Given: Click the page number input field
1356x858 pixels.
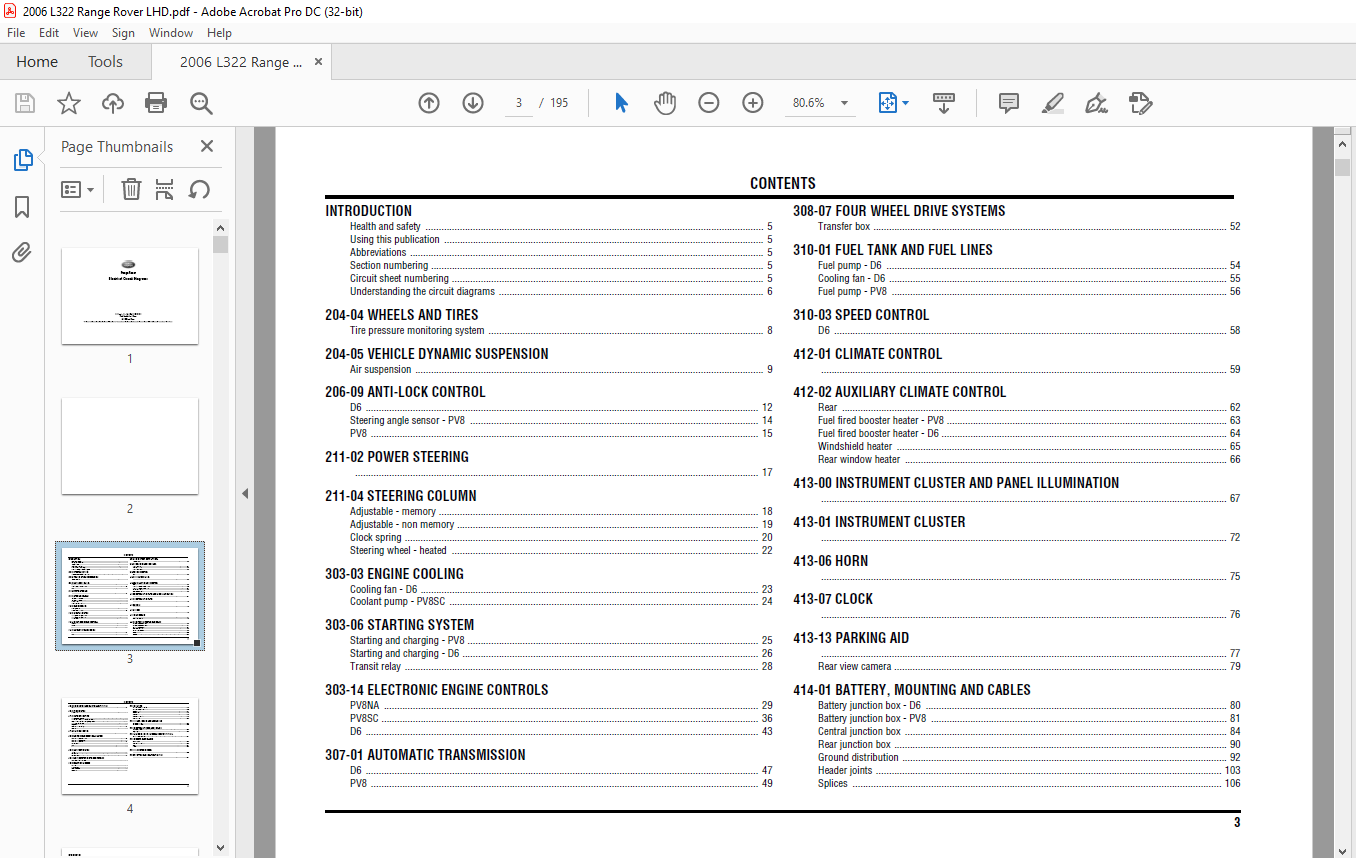Looking at the screenshot, I should point(519,103).
